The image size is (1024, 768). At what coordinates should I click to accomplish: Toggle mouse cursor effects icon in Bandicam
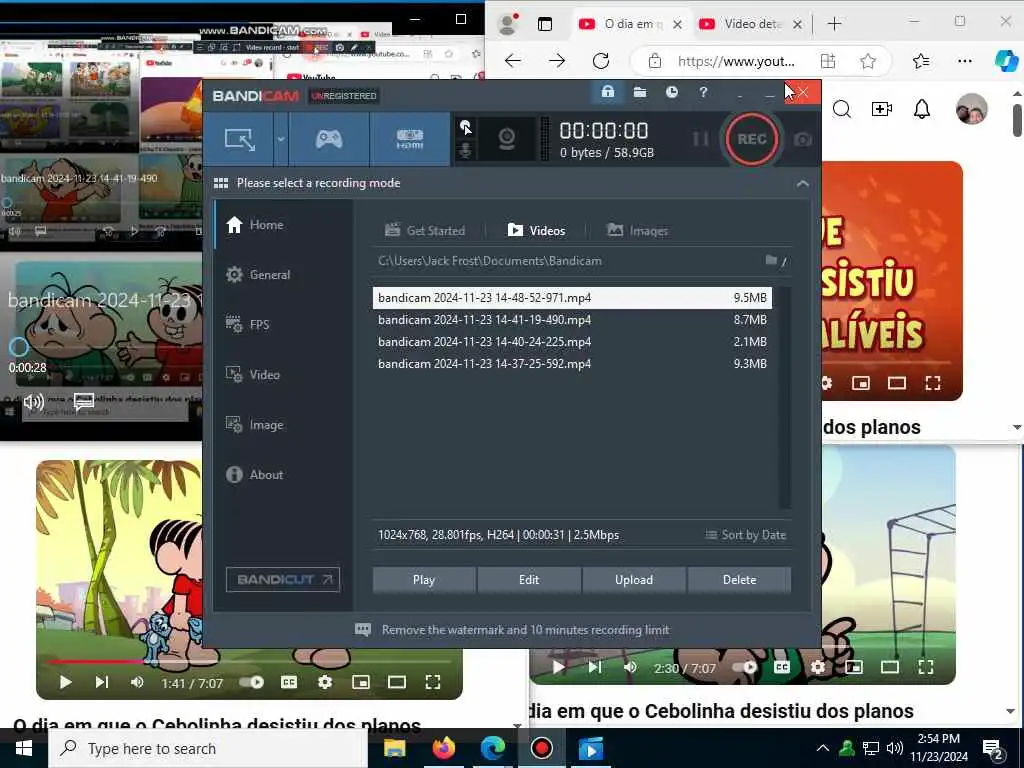click(x=466, y=127)
